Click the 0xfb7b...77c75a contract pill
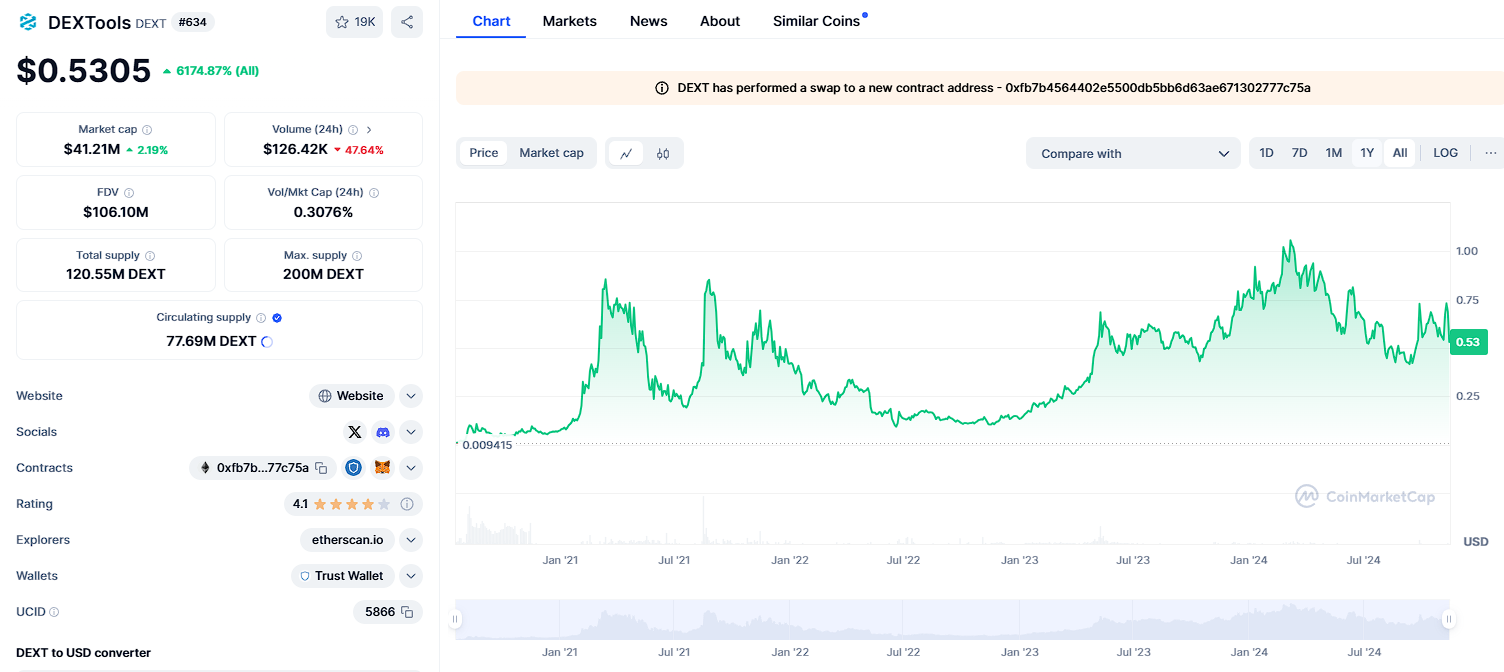Viewport: 1504px width, 672px height. (x=263, y=468)
